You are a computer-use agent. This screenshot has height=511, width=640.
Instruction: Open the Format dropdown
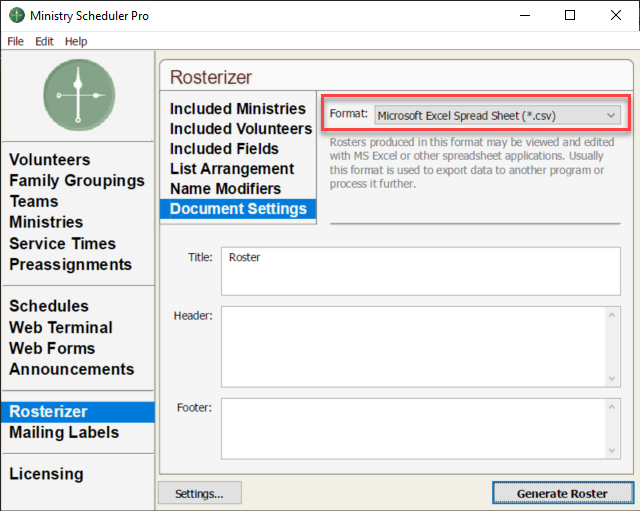(x=497, y=115)
